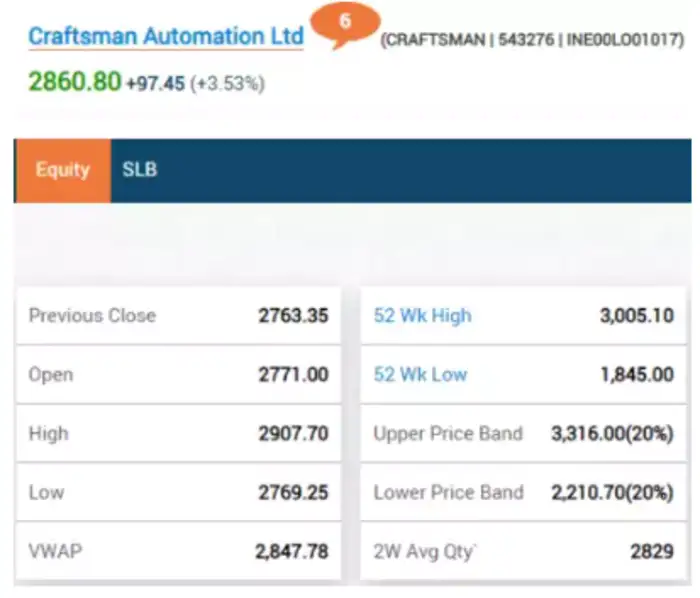Screen dimensions: 700x598
Task: Open the 52 Wk Low link
Action: [x=420, y=375]
